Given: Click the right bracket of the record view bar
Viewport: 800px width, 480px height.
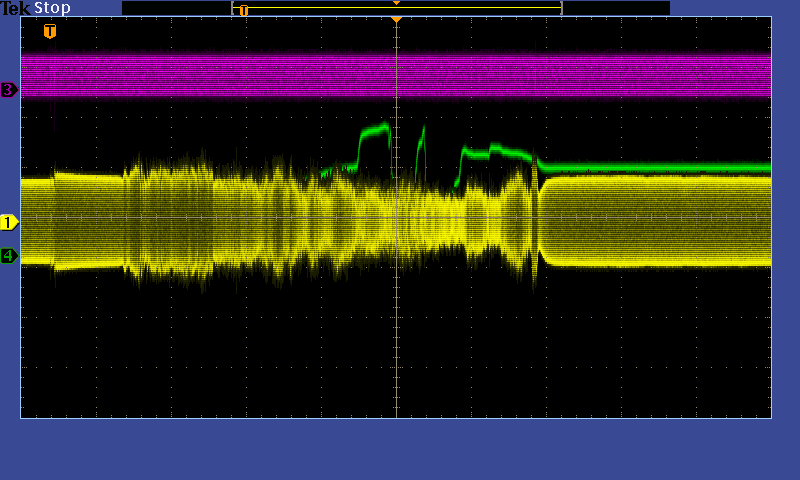Looking at the screenshot, I should (x=561, y=8).
